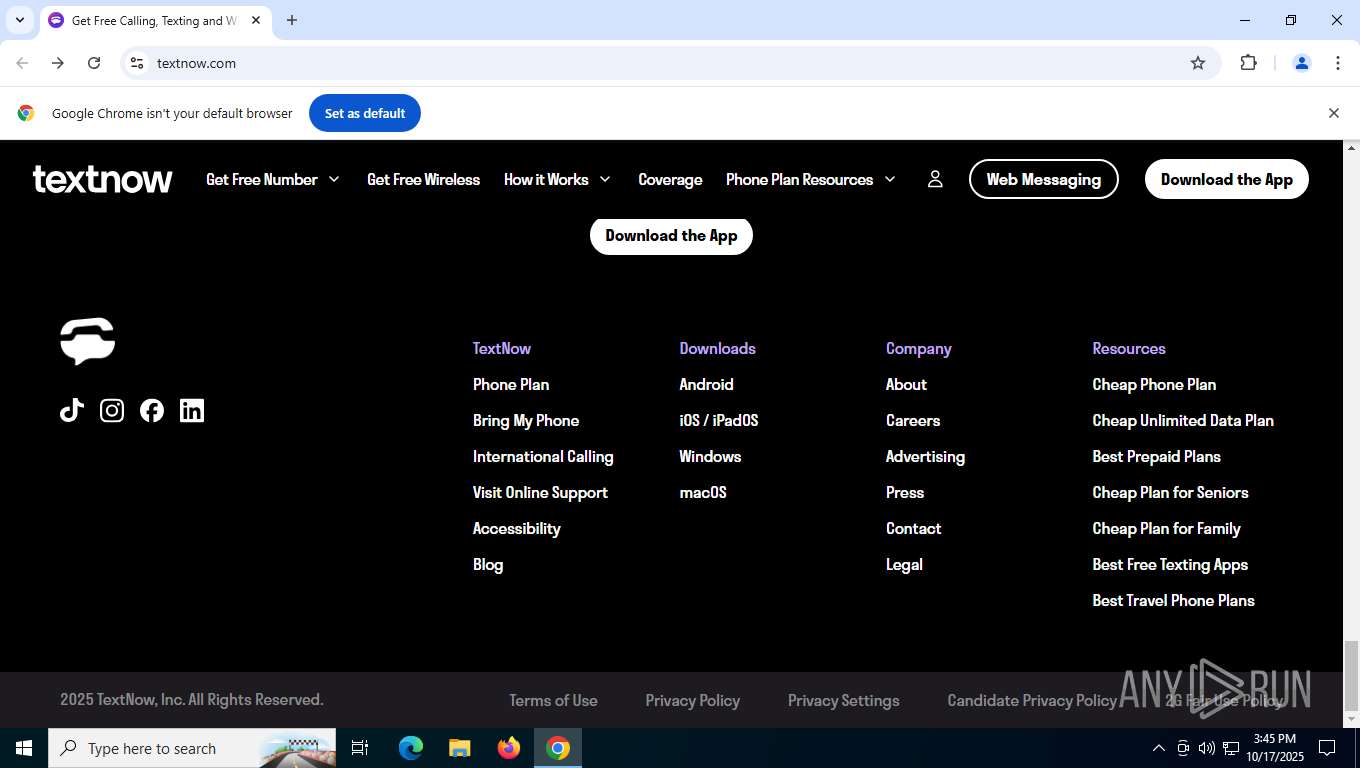Screen dimensions: 1360x768
Task: Expand the Phone Plan Resources menu
Action: pyautogui.click(x=811, y=179)
